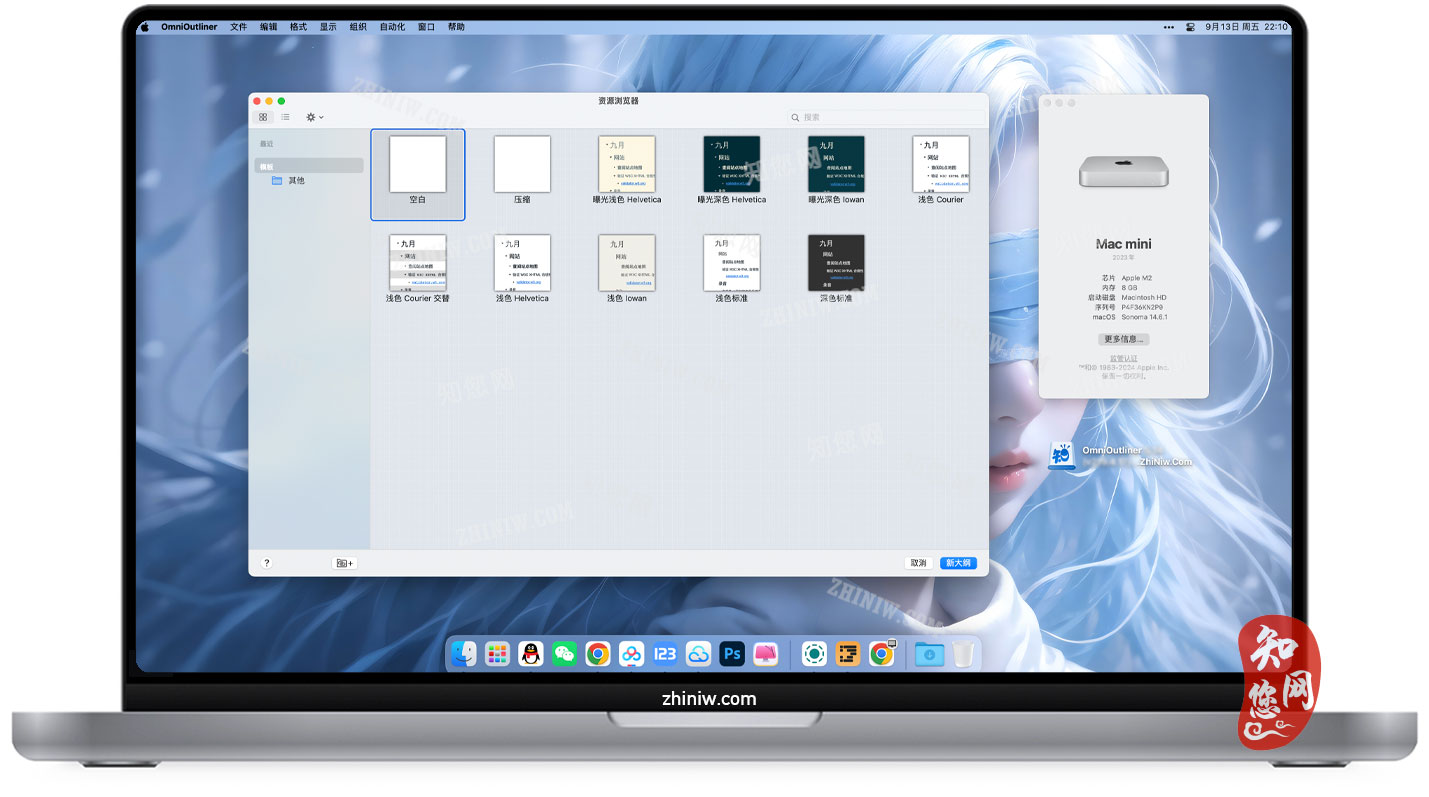Open the 组织 menu
Image resolution: width=1429 pixels, height=797 pixels.
[x=358, y=27]
